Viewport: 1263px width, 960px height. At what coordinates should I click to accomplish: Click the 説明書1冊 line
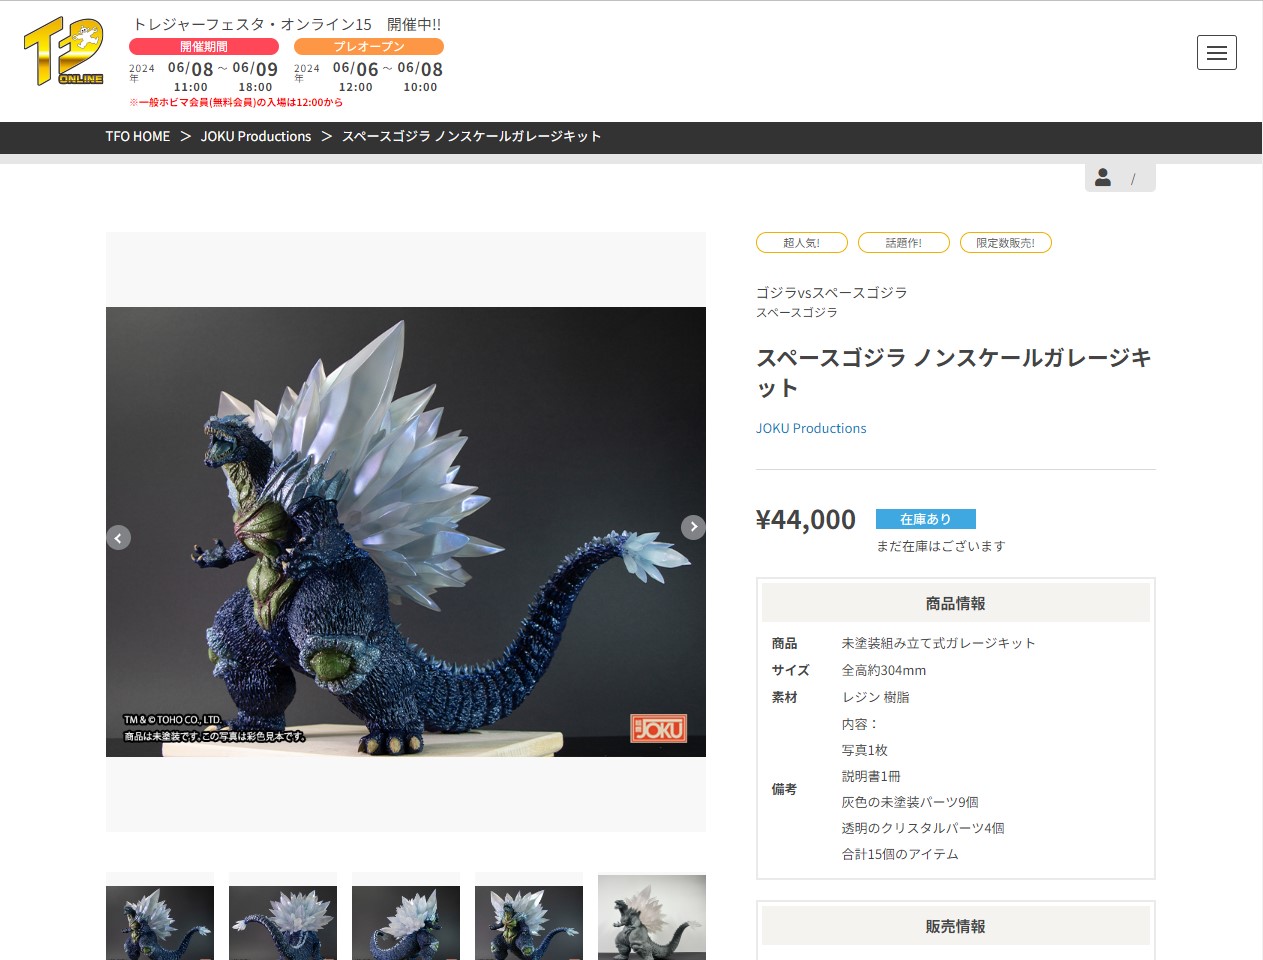871,776
